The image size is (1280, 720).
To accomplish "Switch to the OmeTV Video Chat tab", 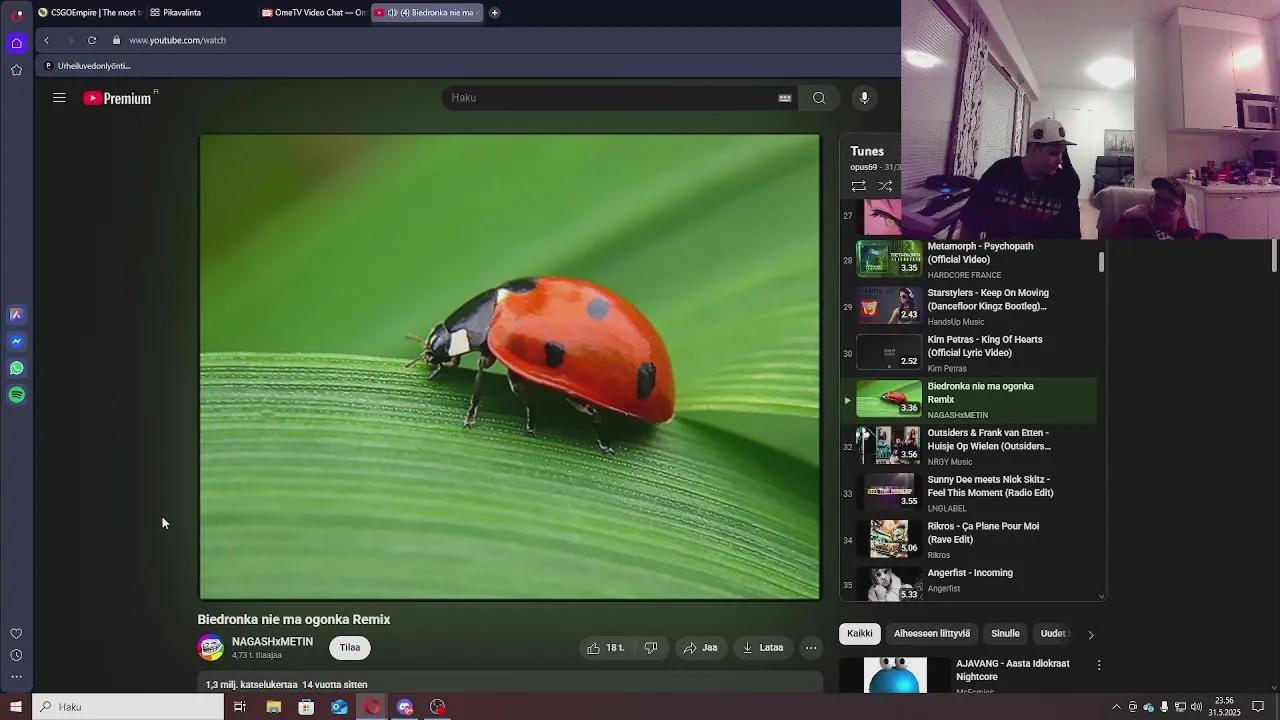I will [x=314, y=13].
